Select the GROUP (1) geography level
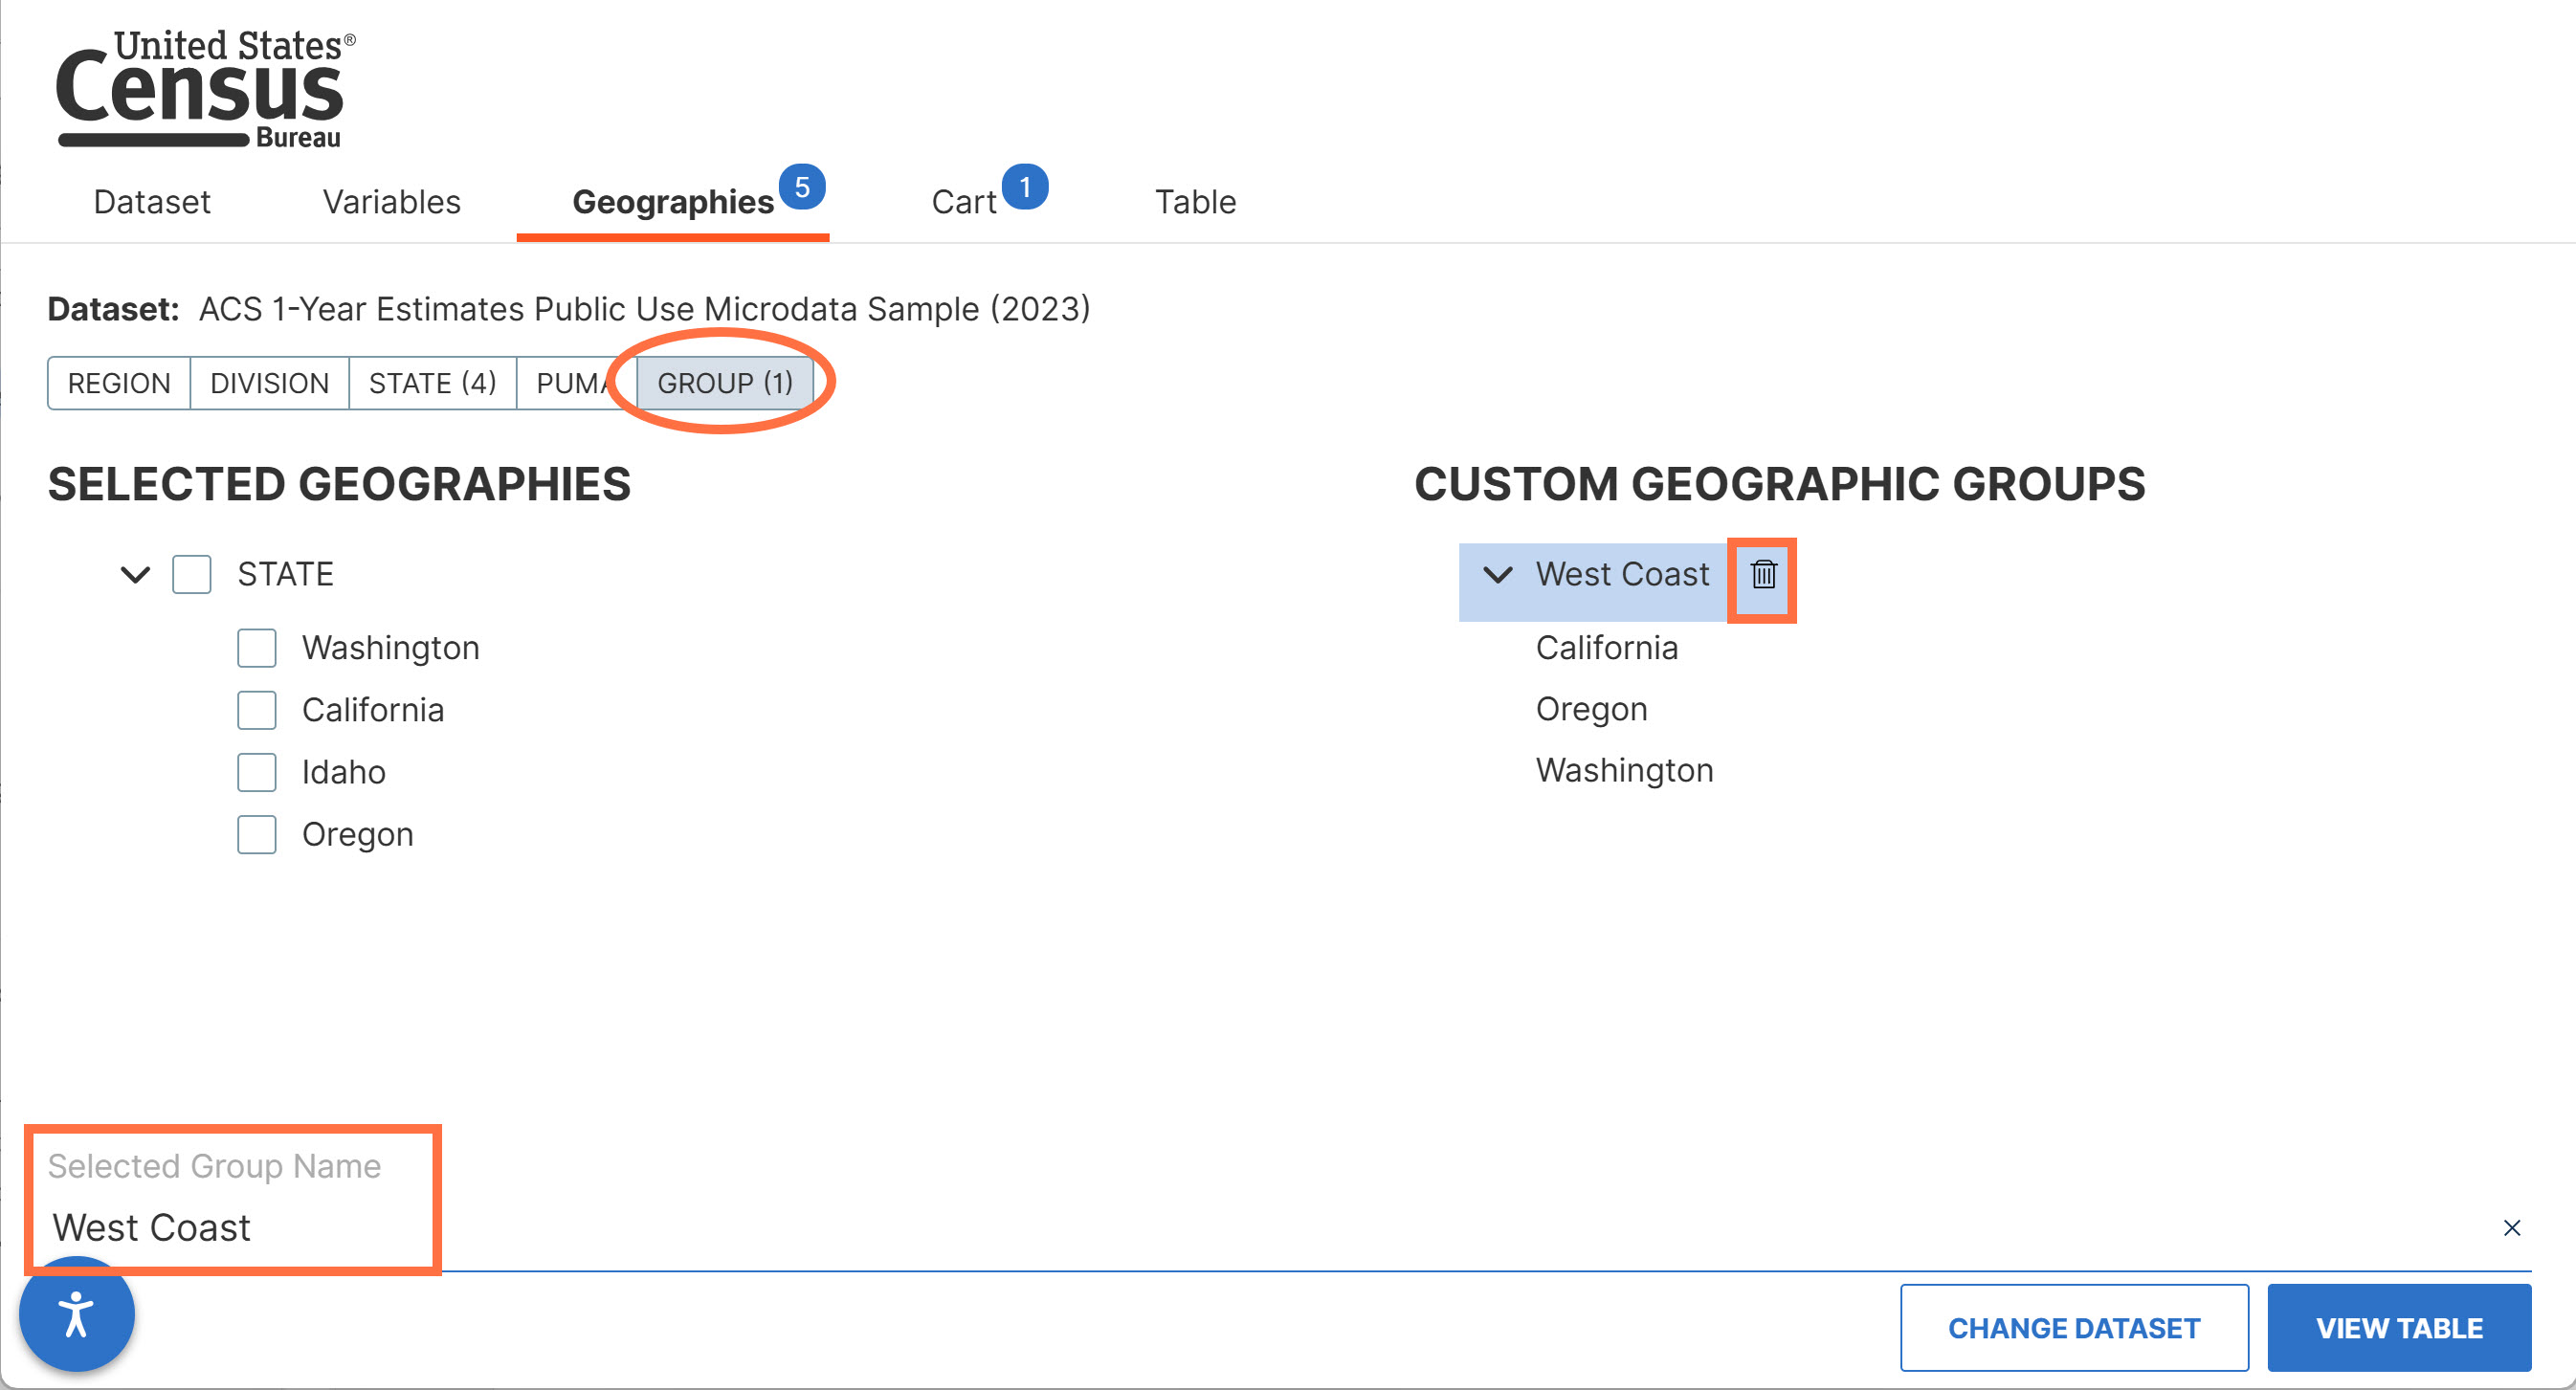The height and width of the screenshot is (1390, 2576). (725, 383)
